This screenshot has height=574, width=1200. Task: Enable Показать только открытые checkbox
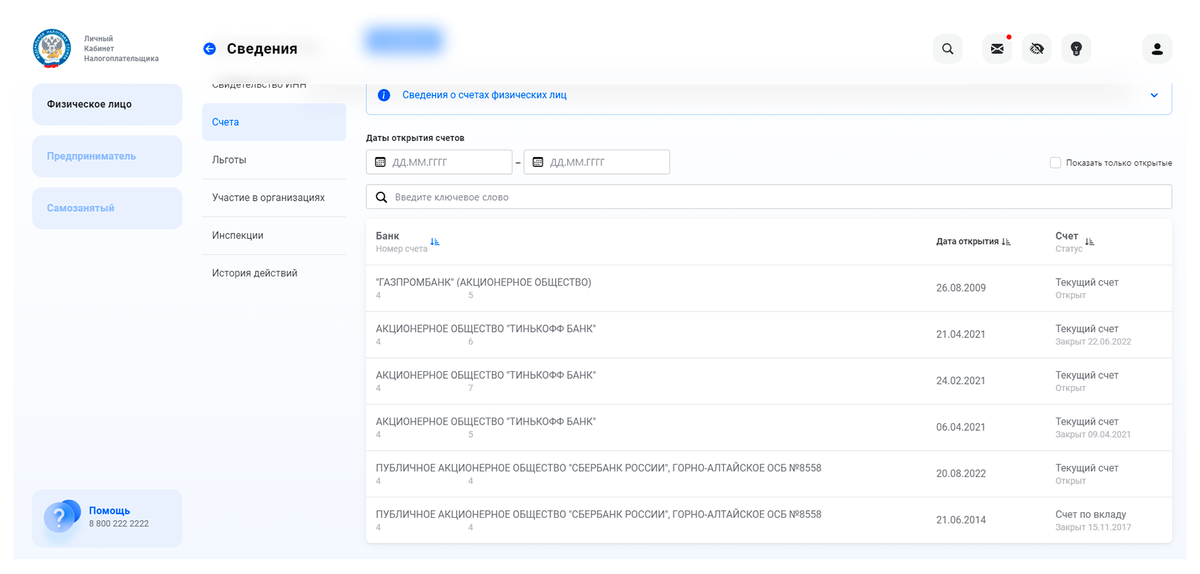[x=1055, y=163]
